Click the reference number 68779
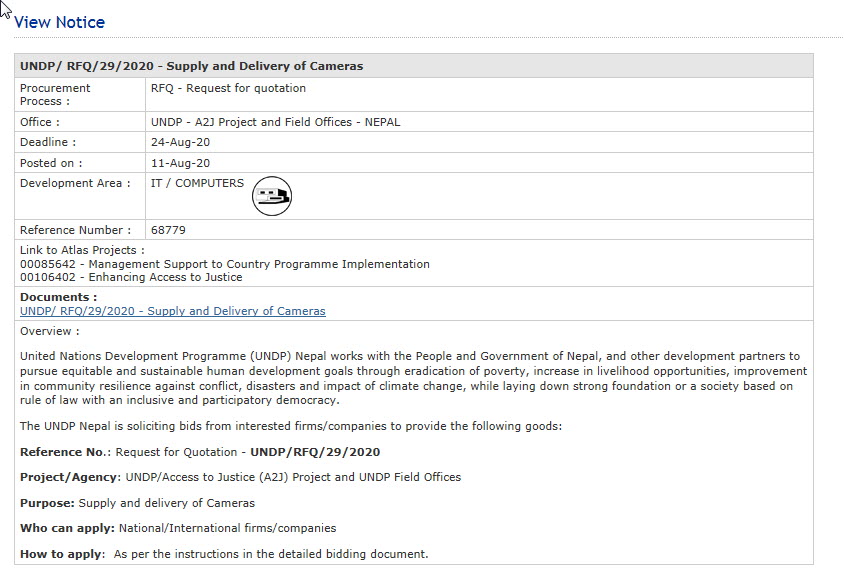Image resolution: width=844 pixels, height=585 pixels. click(x=168, y=230)
